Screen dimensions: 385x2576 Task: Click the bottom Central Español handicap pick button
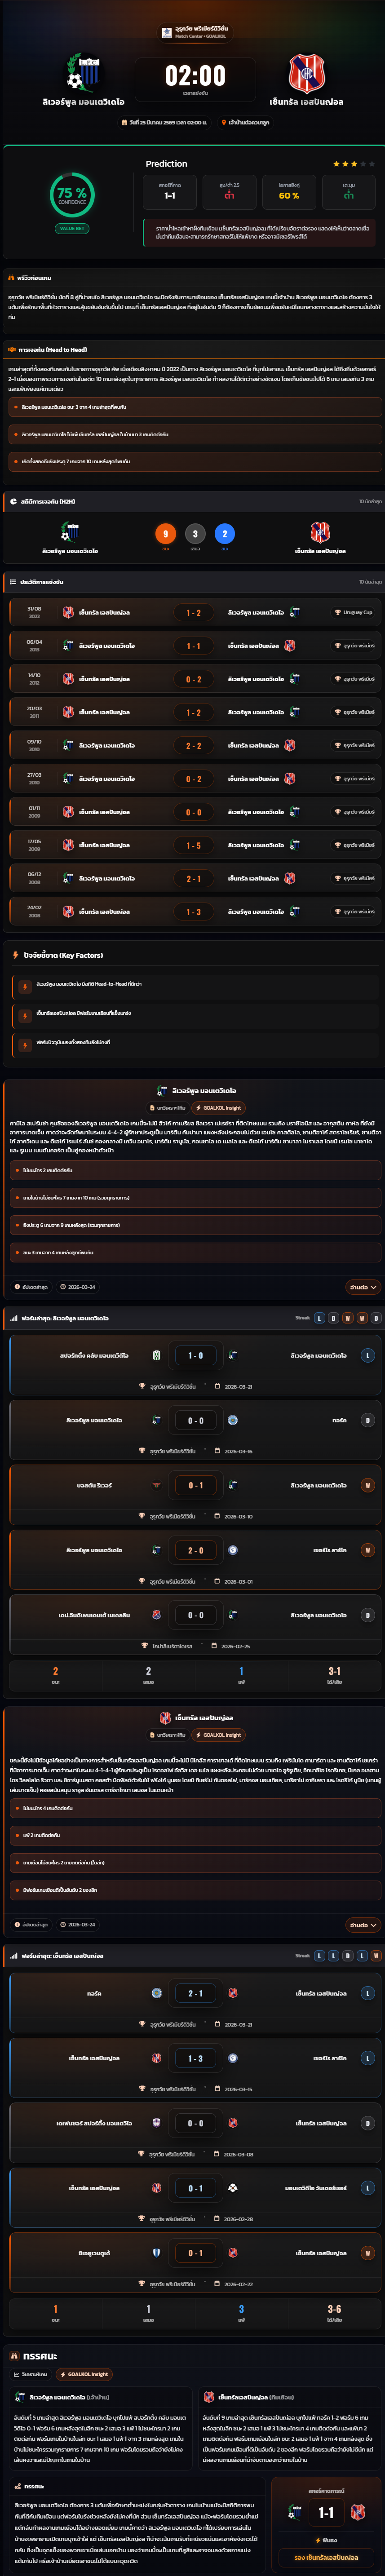point(326,2557)
